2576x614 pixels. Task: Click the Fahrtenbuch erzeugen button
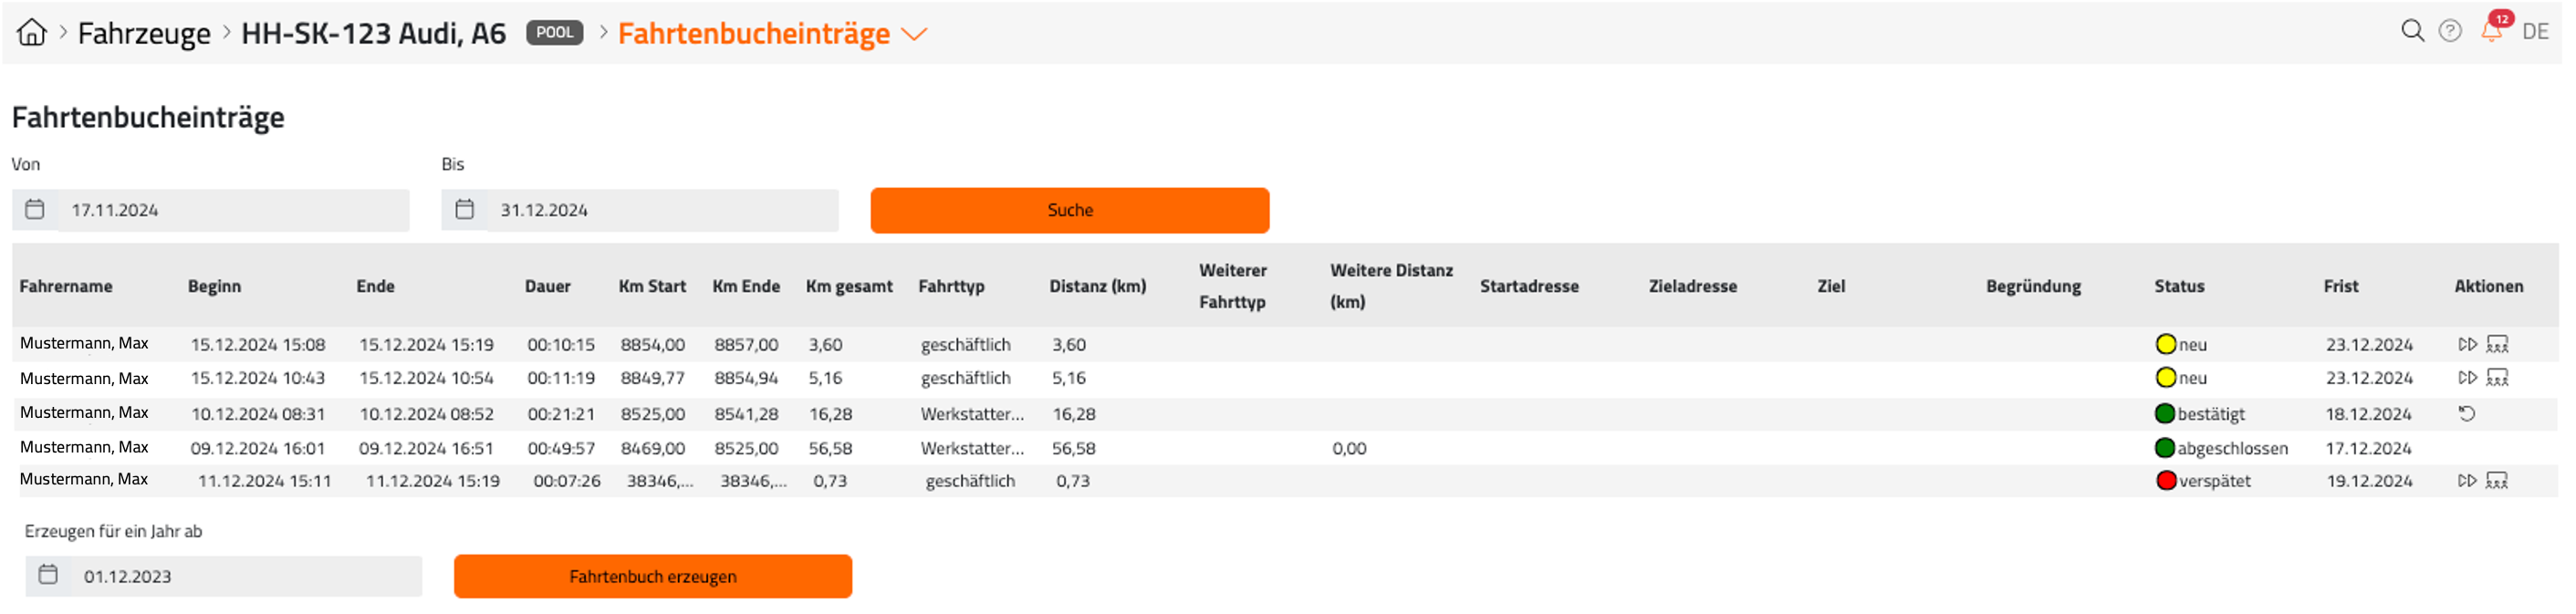pyautogui.click(x=653, y=576)
